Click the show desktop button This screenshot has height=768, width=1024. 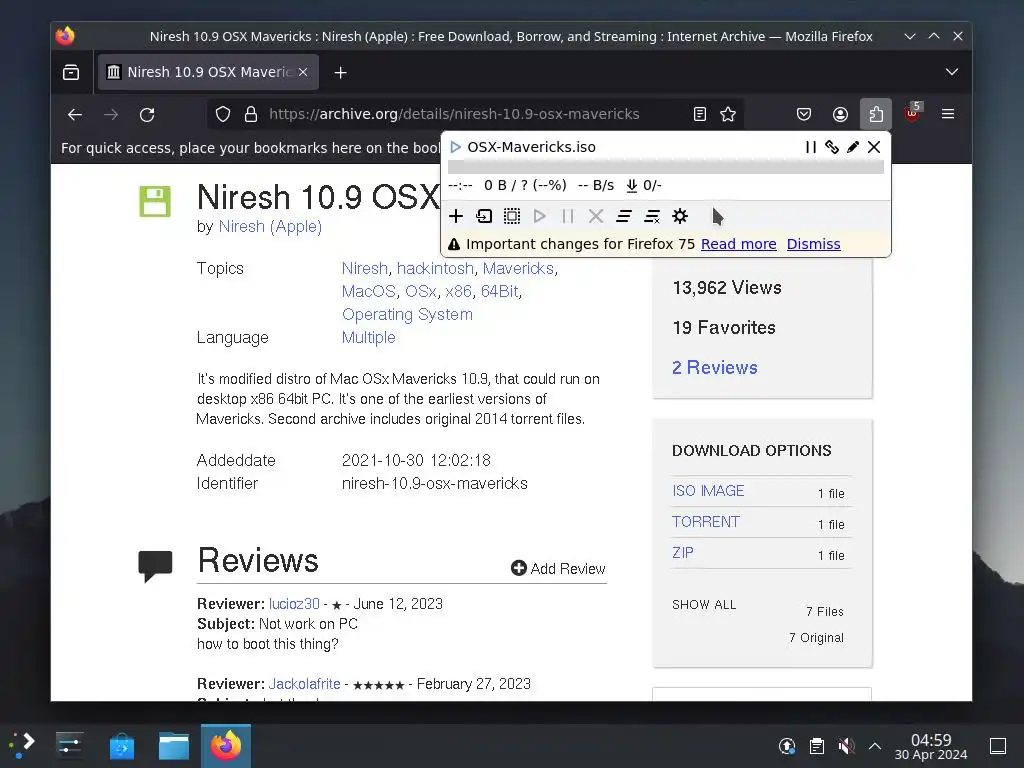click(997, 746)
